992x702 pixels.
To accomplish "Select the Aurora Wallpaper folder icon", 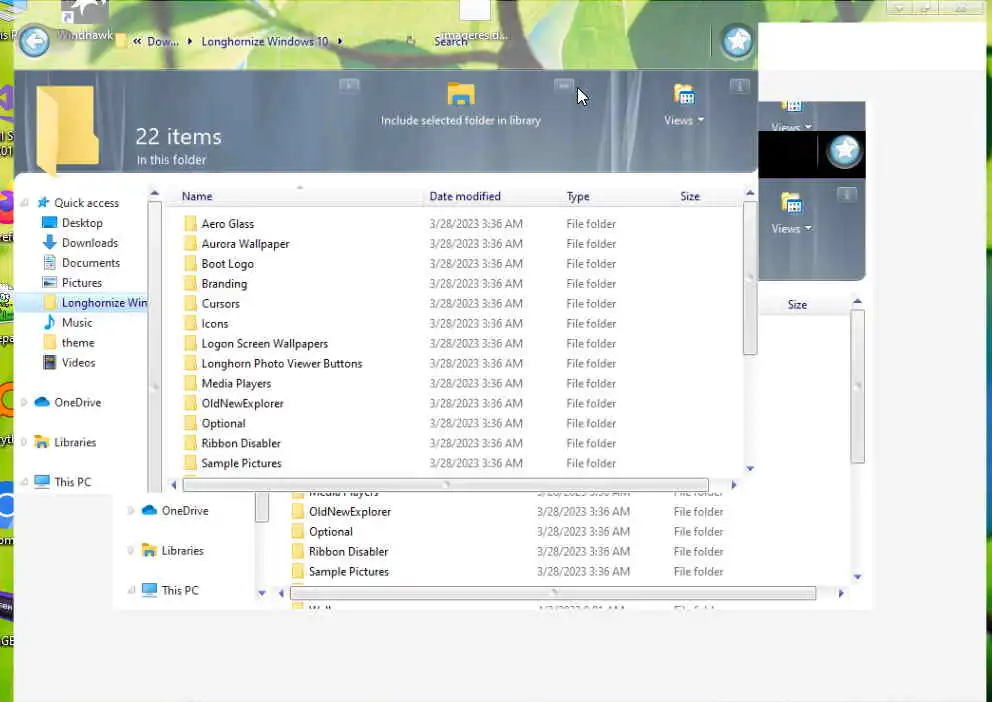I will point(190,243).
